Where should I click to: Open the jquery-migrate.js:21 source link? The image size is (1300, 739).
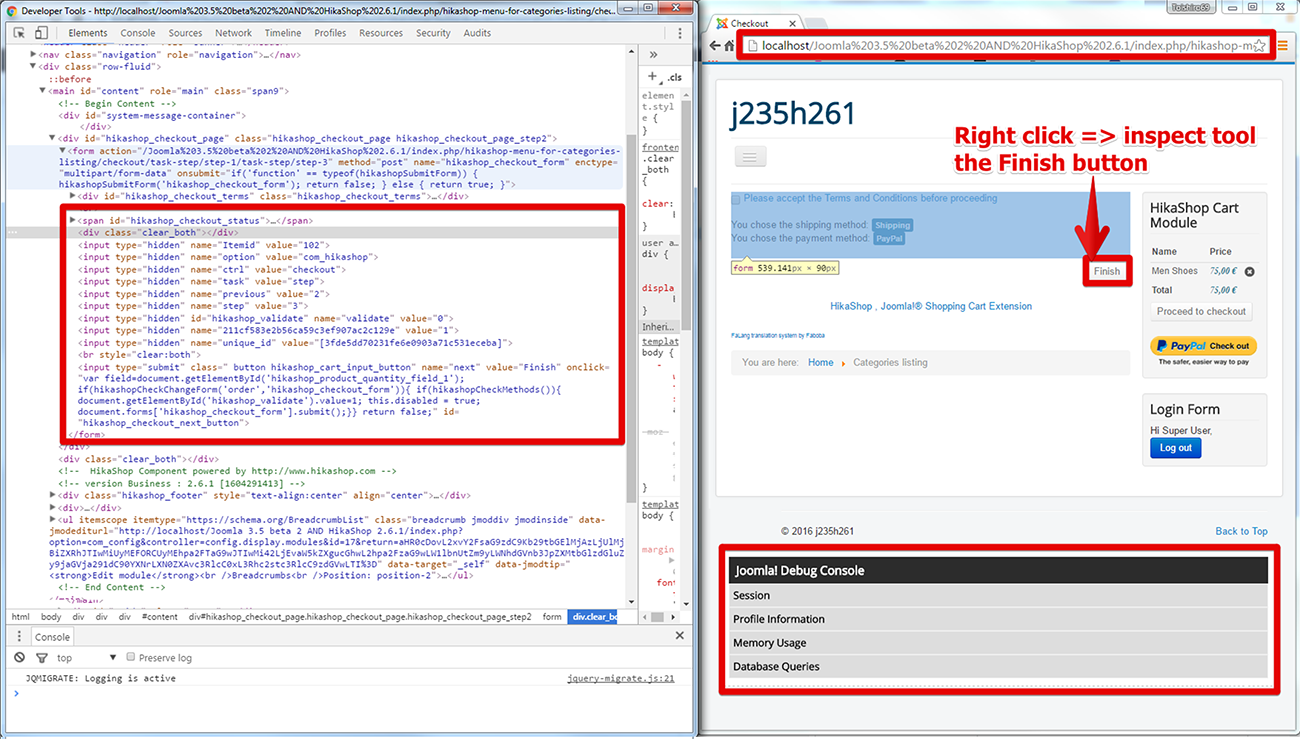click(620, 678)
